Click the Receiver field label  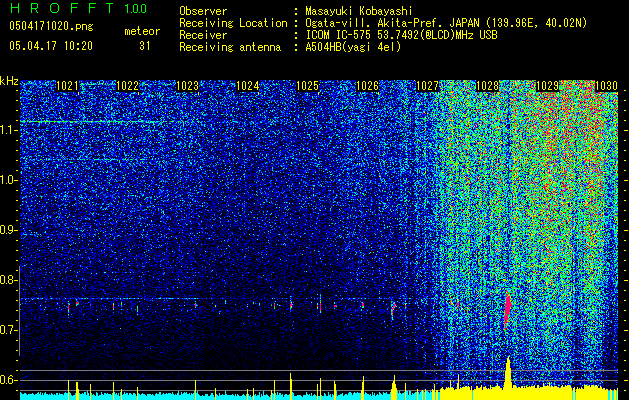click(x=203, y=35)
